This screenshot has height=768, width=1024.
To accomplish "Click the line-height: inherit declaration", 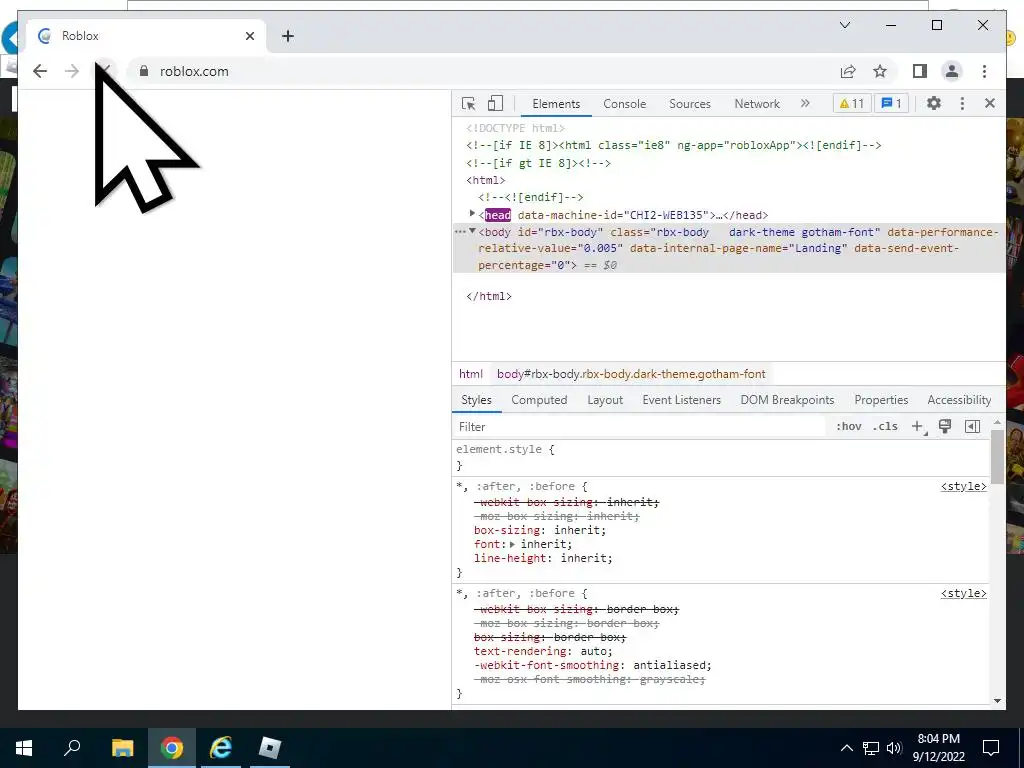I will click(543, 558).
